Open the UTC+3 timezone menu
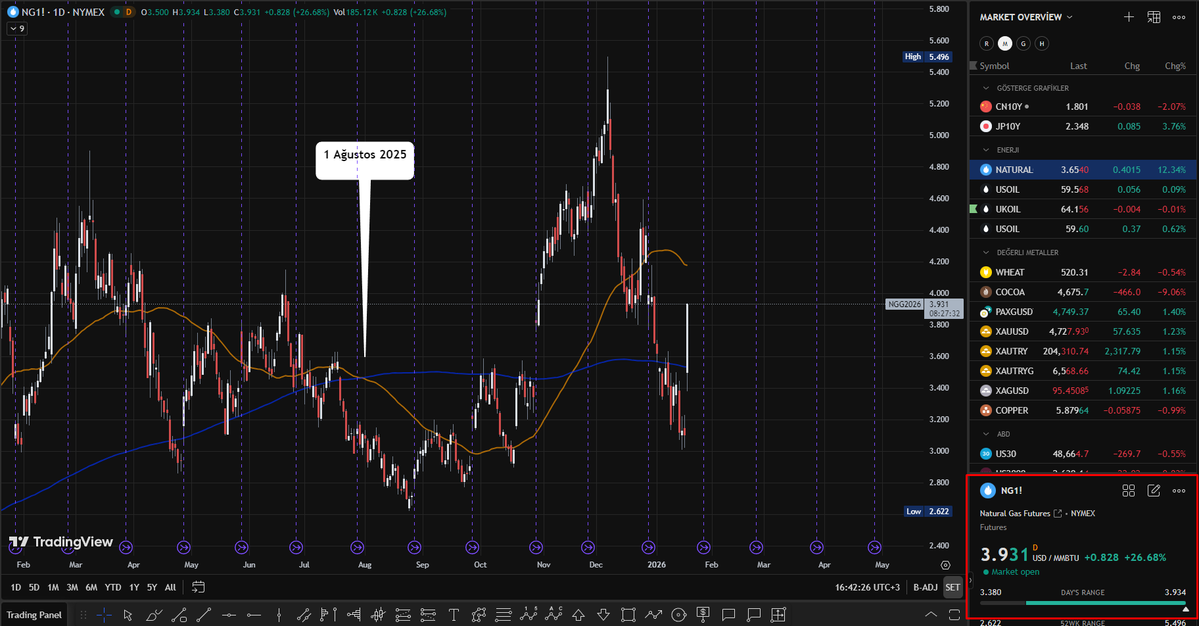The height and width of the screenshot is (626, 1199). coord(867,587)
